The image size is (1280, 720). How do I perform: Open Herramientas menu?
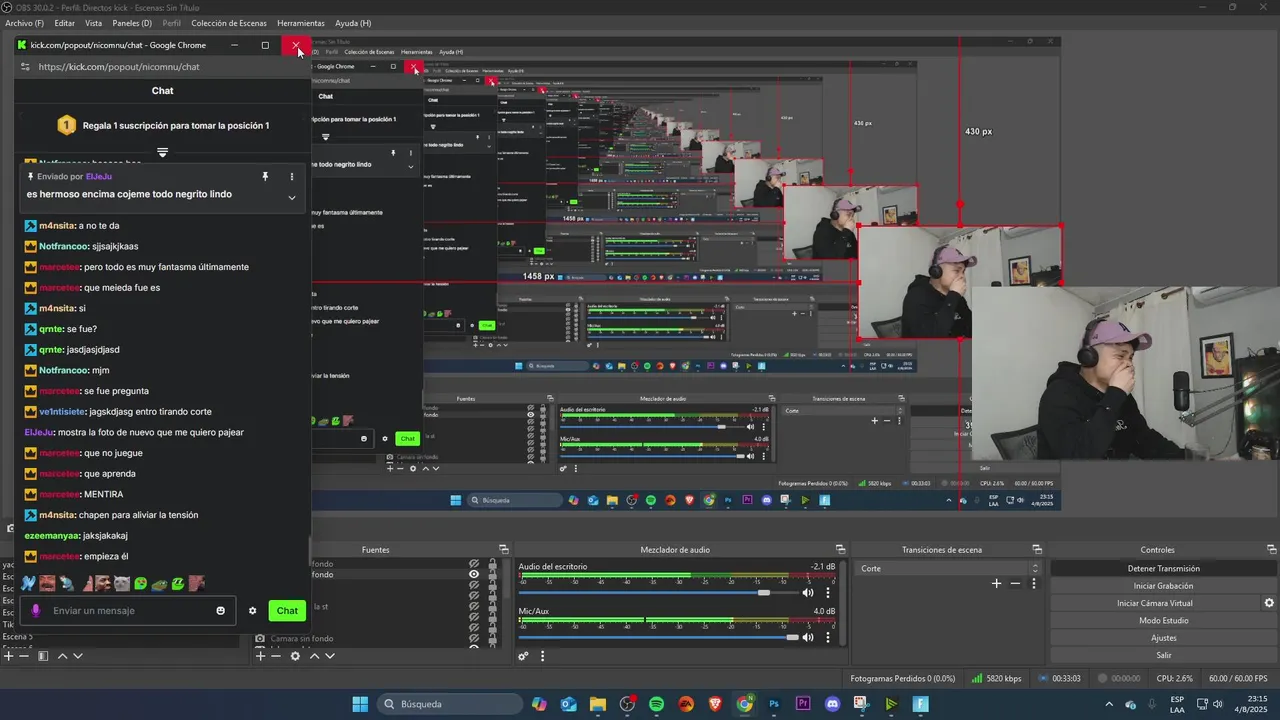301,23
